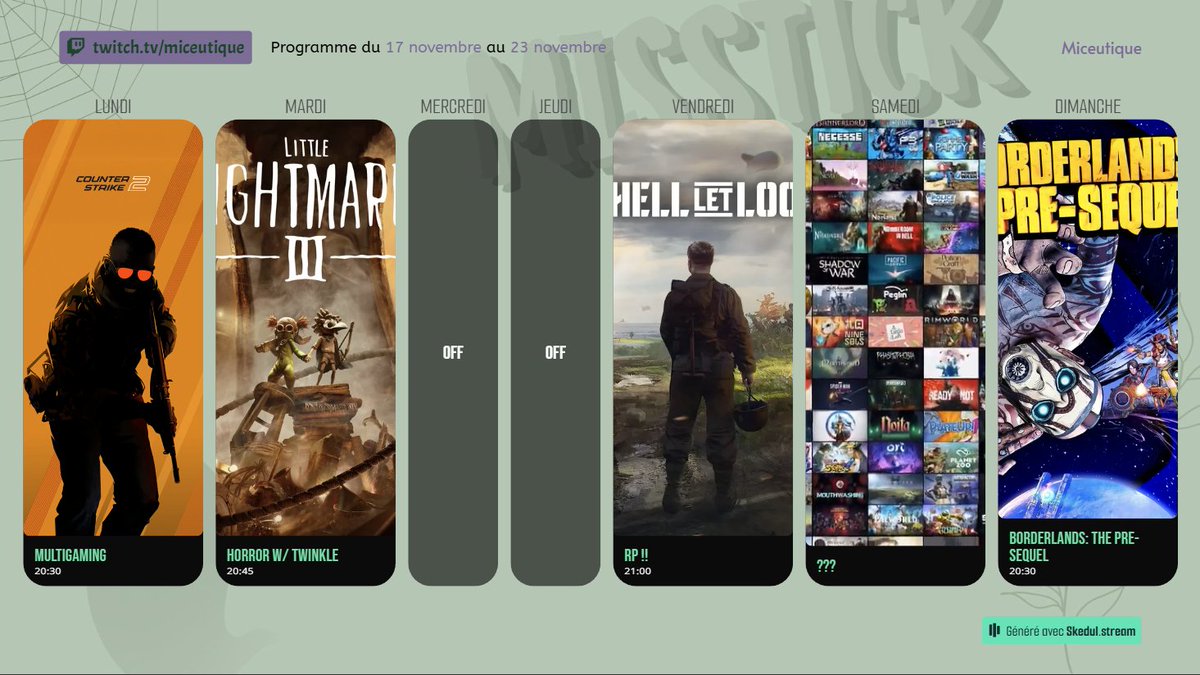Click the RP !! stream title
Screen dimensions: 1200x675
(637, 555)
